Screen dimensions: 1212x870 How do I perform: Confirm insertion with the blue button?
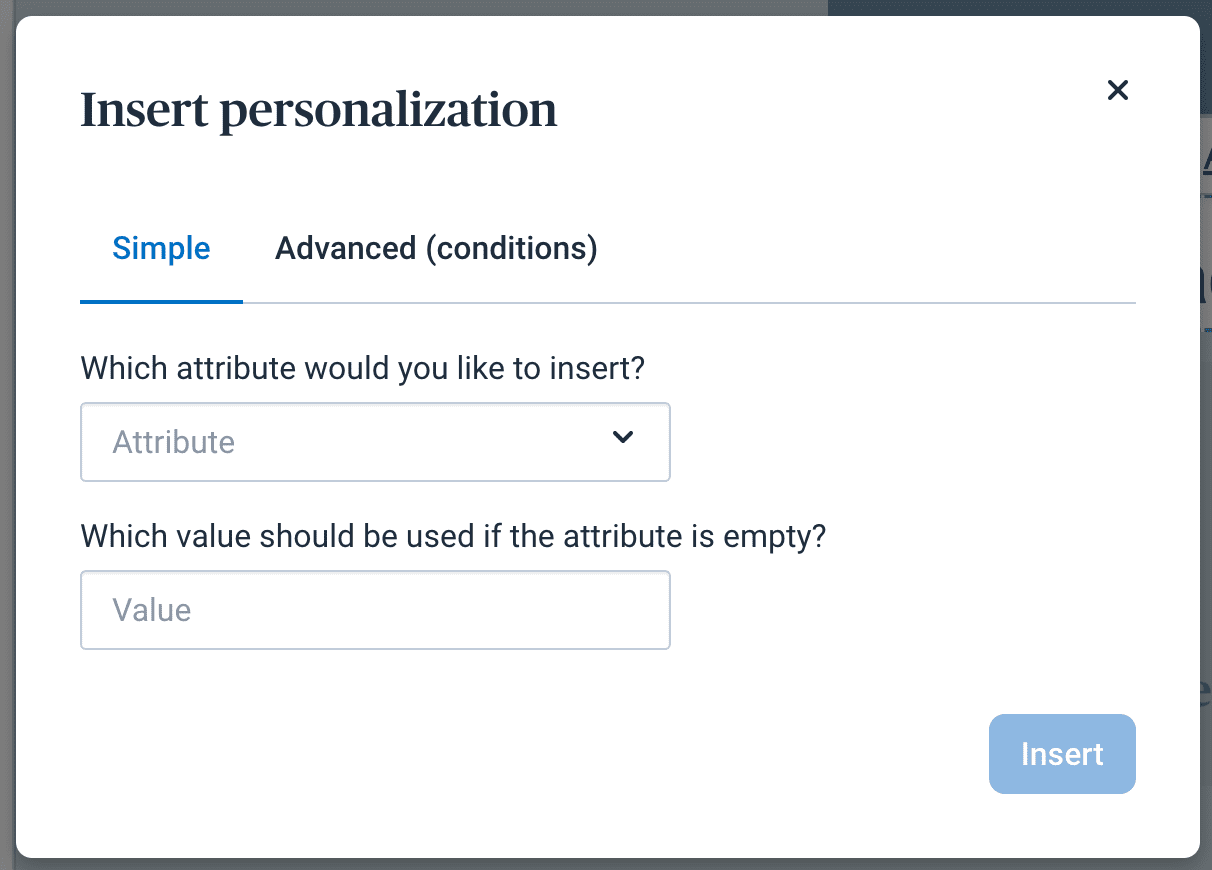[x=1062, y=754]
